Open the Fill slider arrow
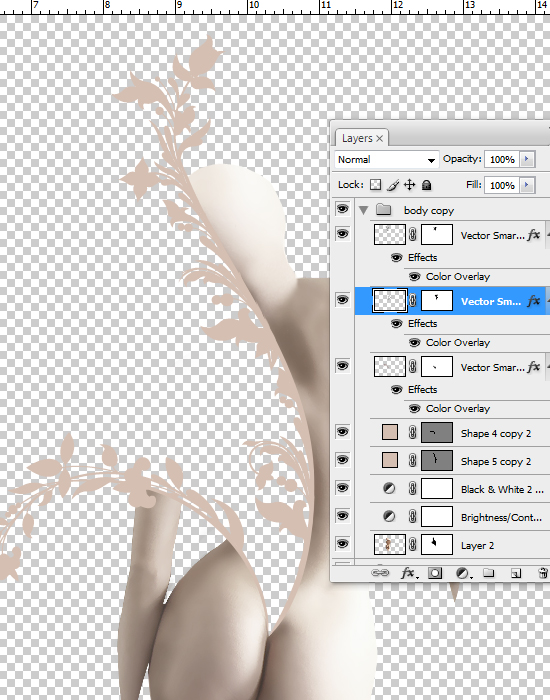Screen dimensions: 550x700 (x=527, y=185)
